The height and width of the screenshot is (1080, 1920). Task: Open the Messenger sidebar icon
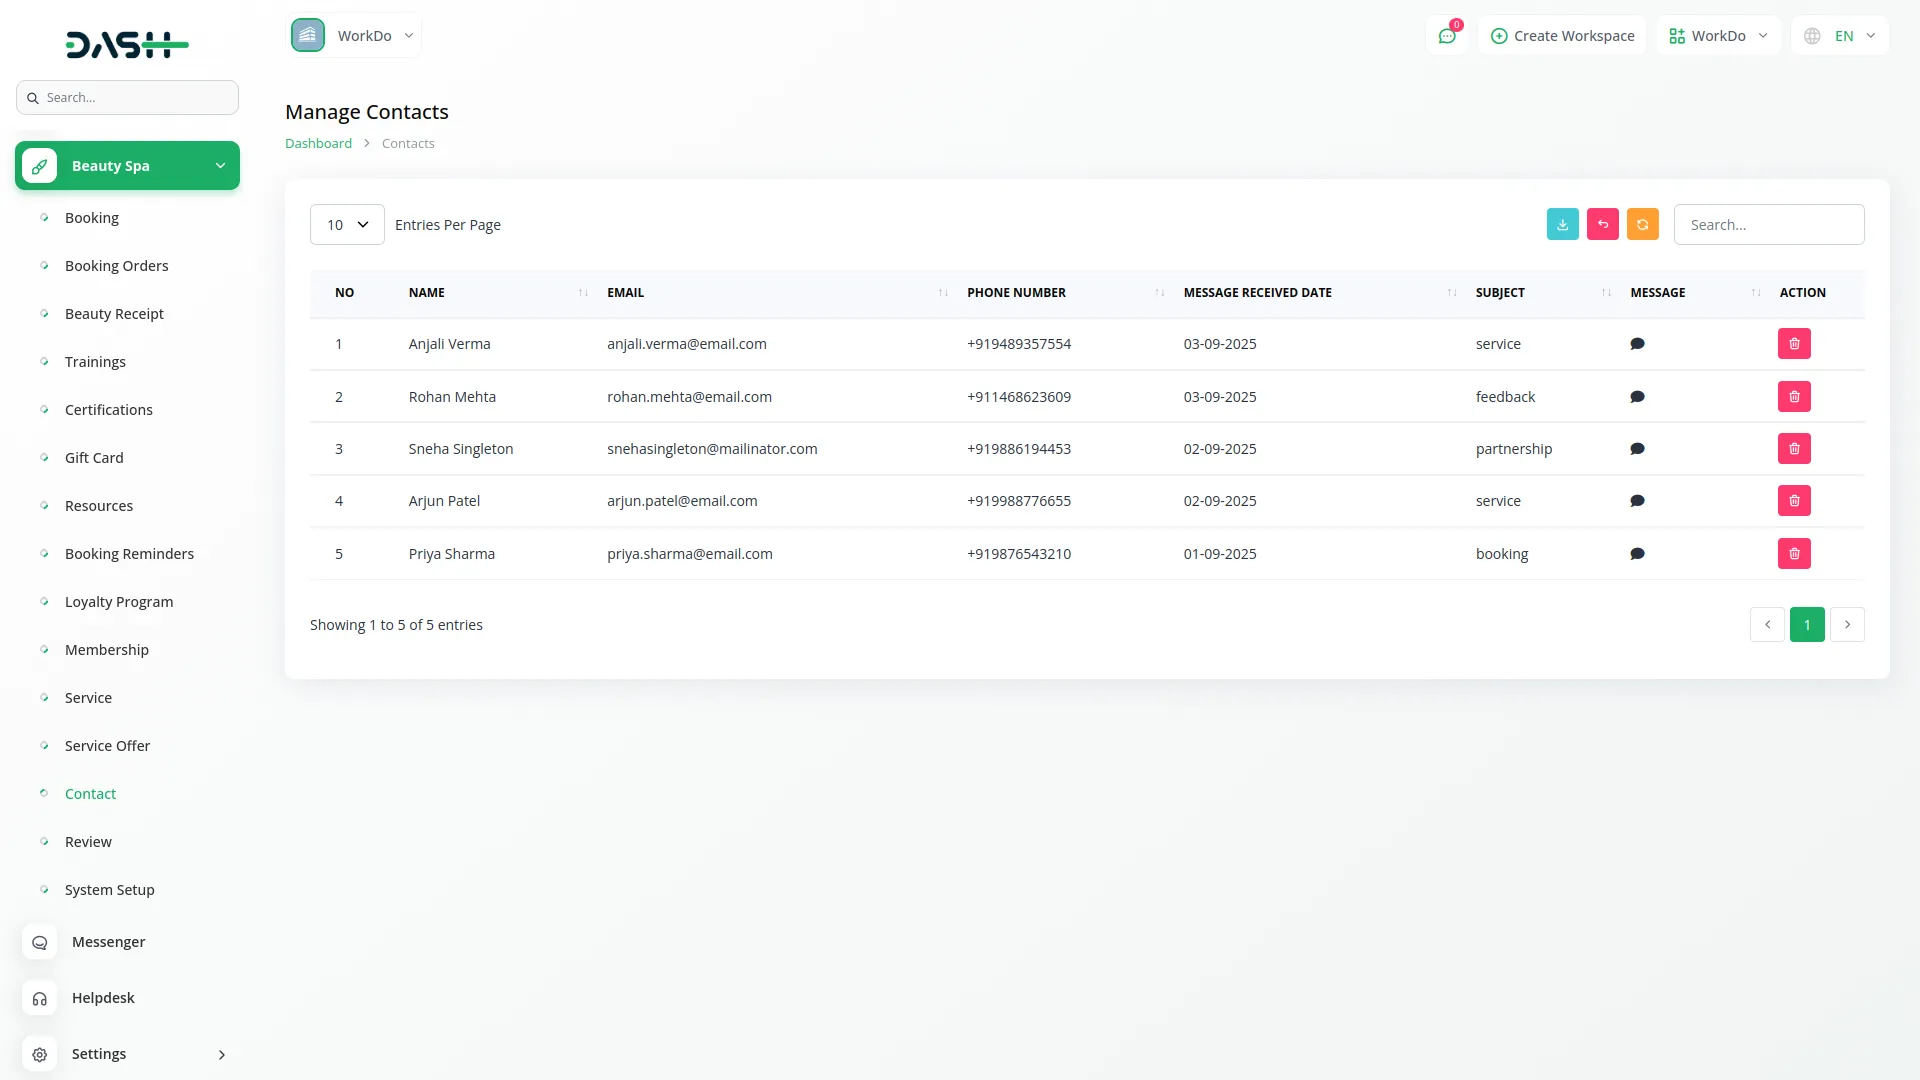coord(40,942)
